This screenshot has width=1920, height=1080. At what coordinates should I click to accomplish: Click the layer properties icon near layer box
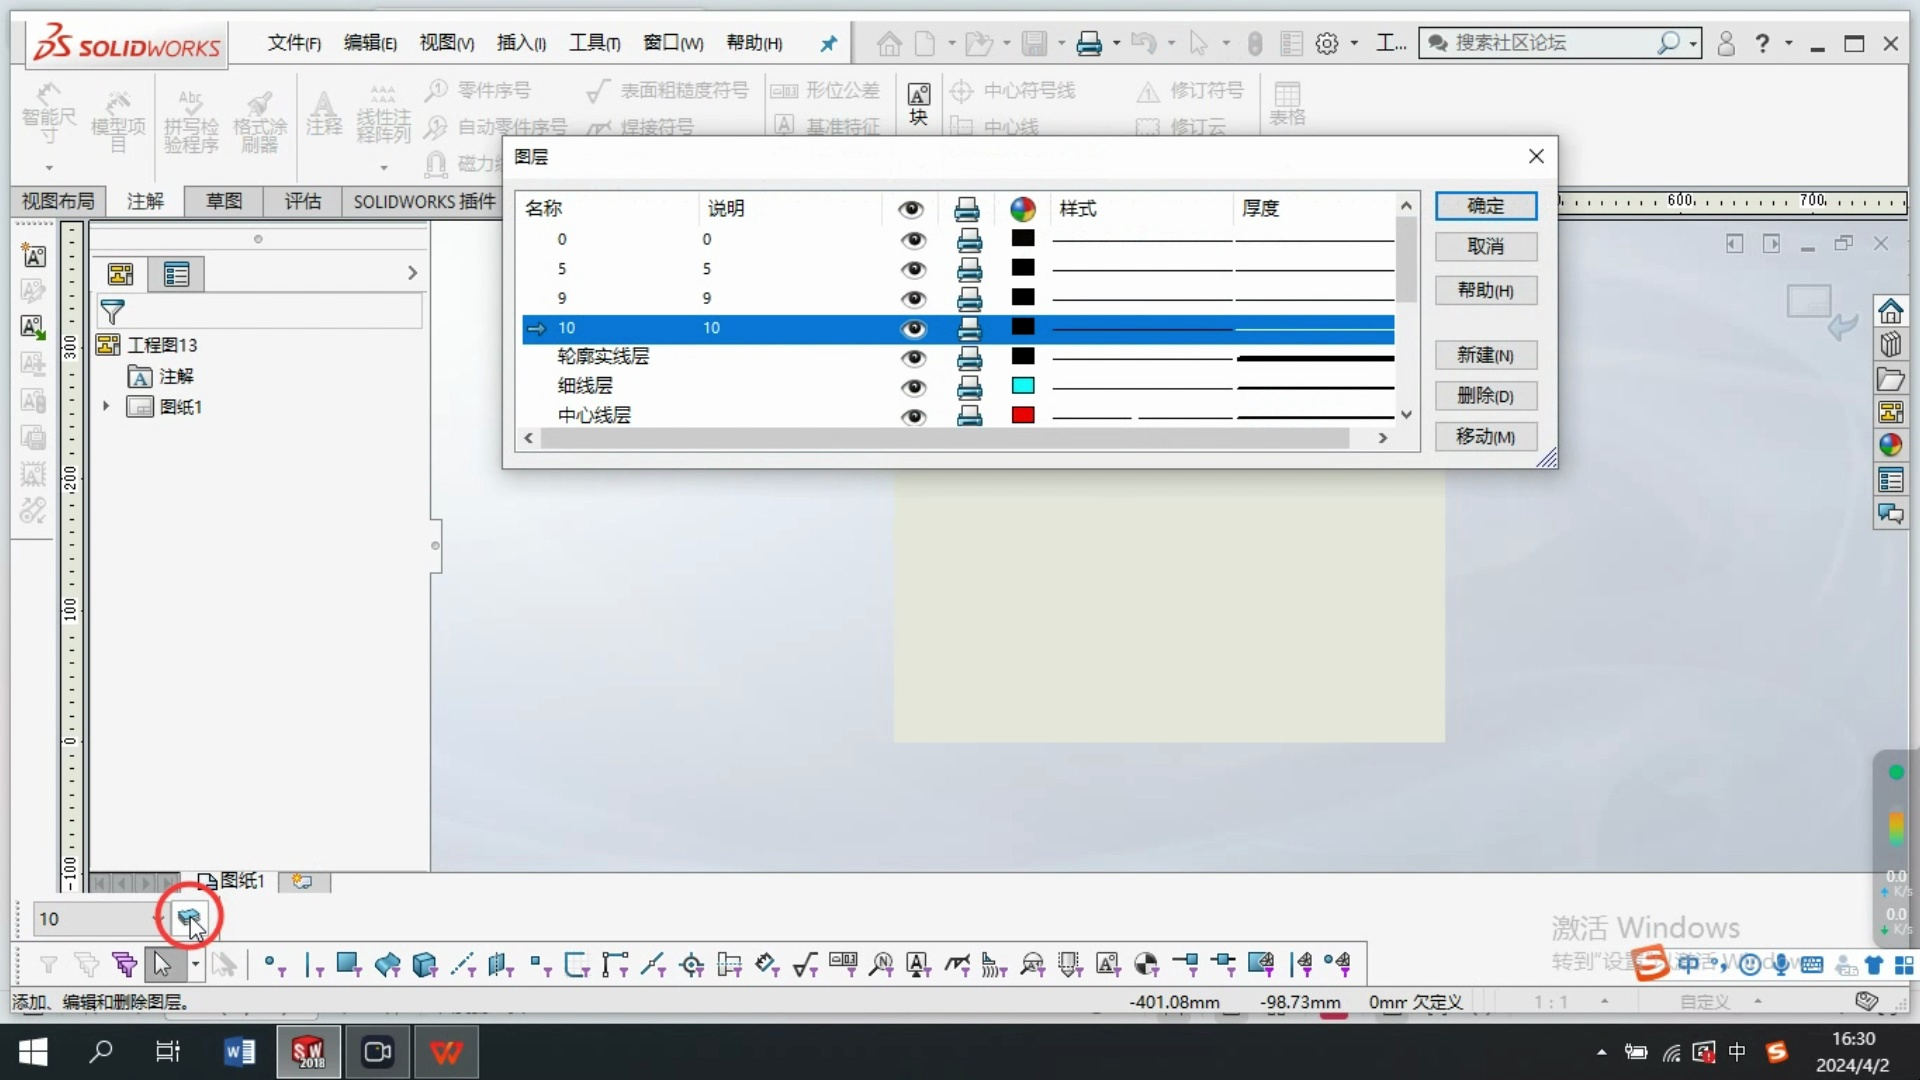(x=188, y=916)
